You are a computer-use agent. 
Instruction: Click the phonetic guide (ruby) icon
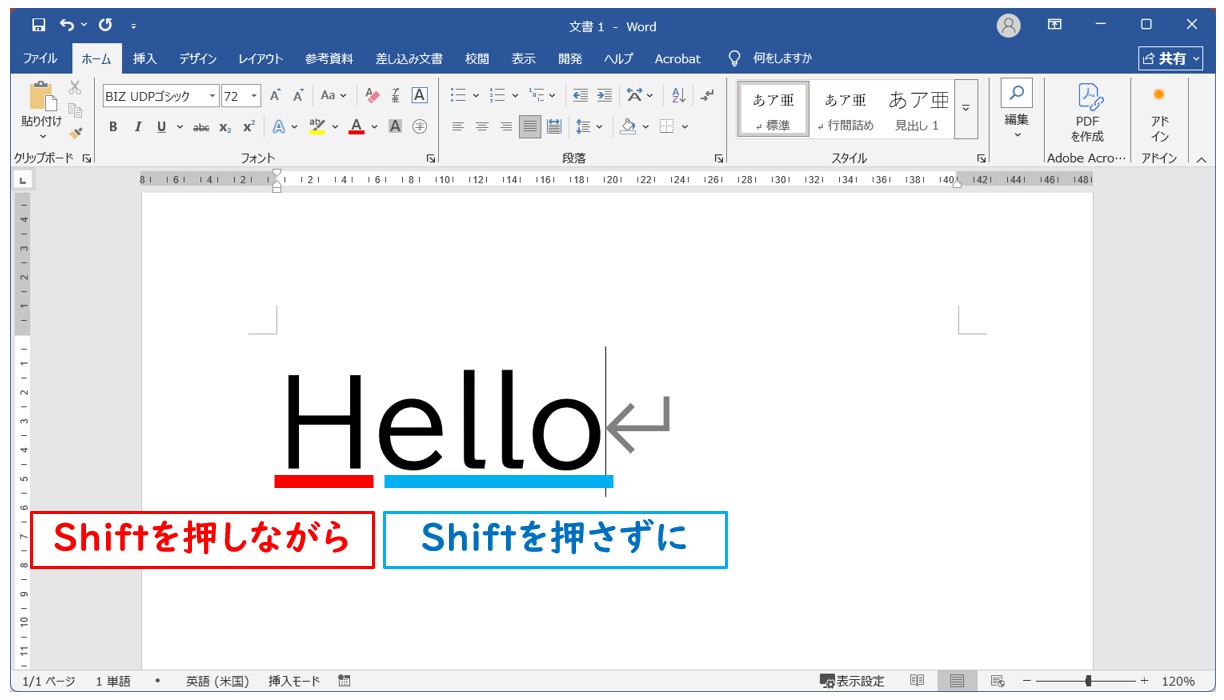[396, 96]
